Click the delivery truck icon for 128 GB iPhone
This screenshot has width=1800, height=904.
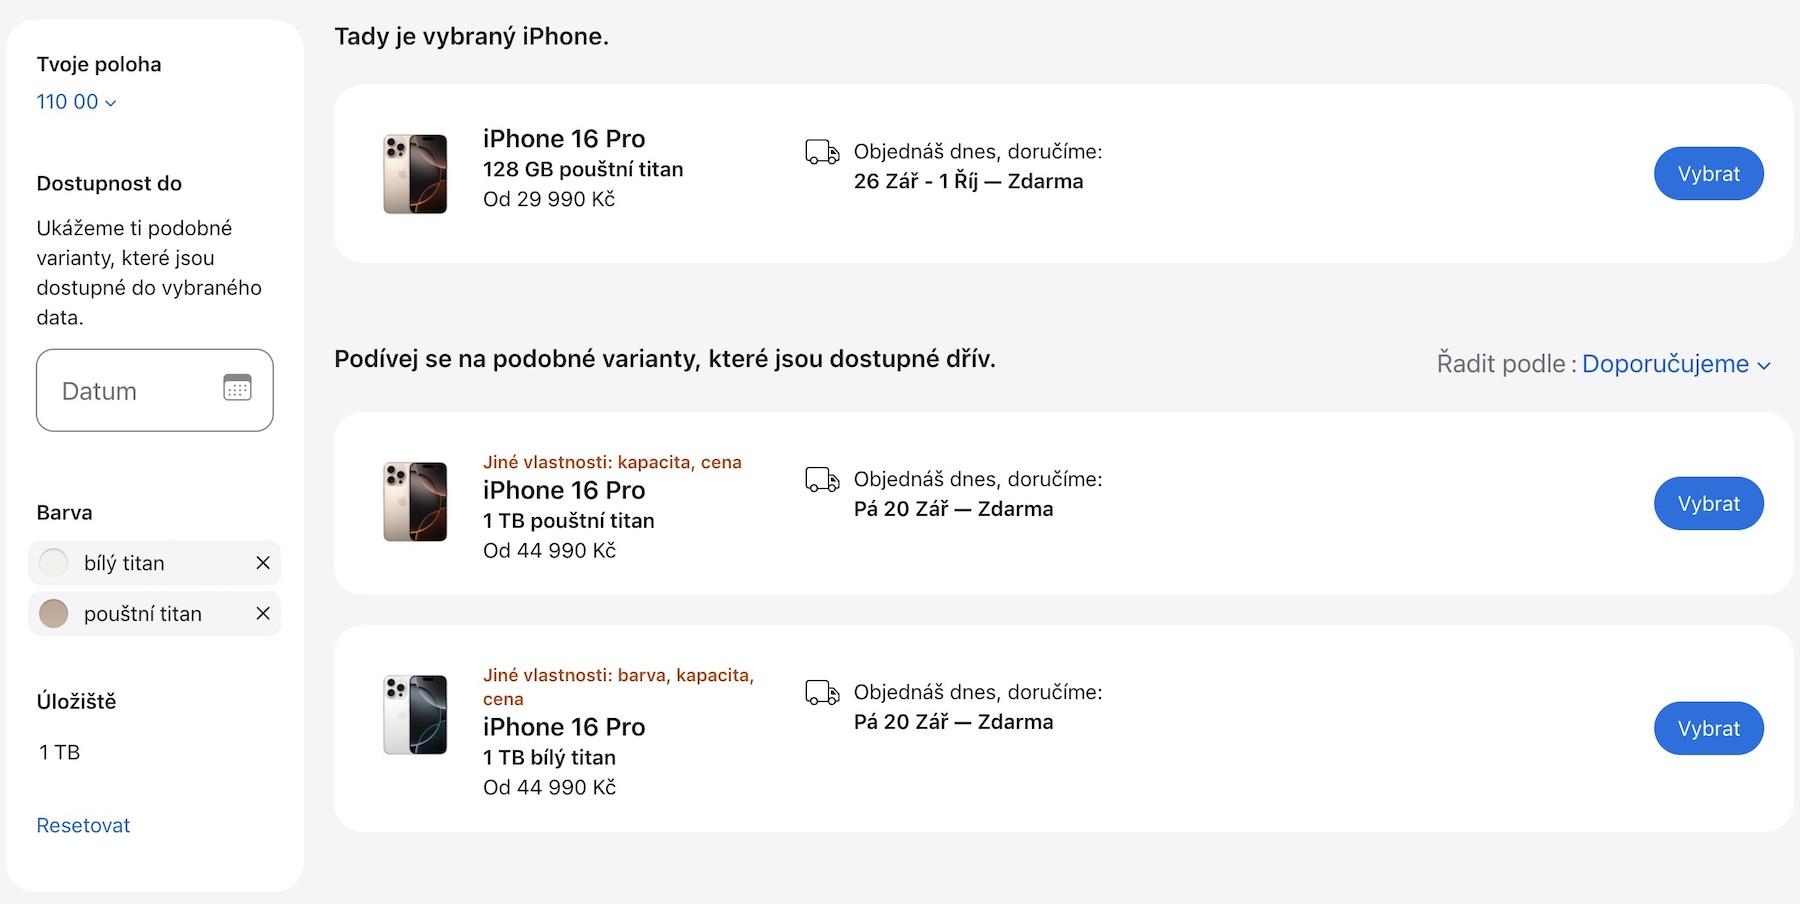pos(822,152)
